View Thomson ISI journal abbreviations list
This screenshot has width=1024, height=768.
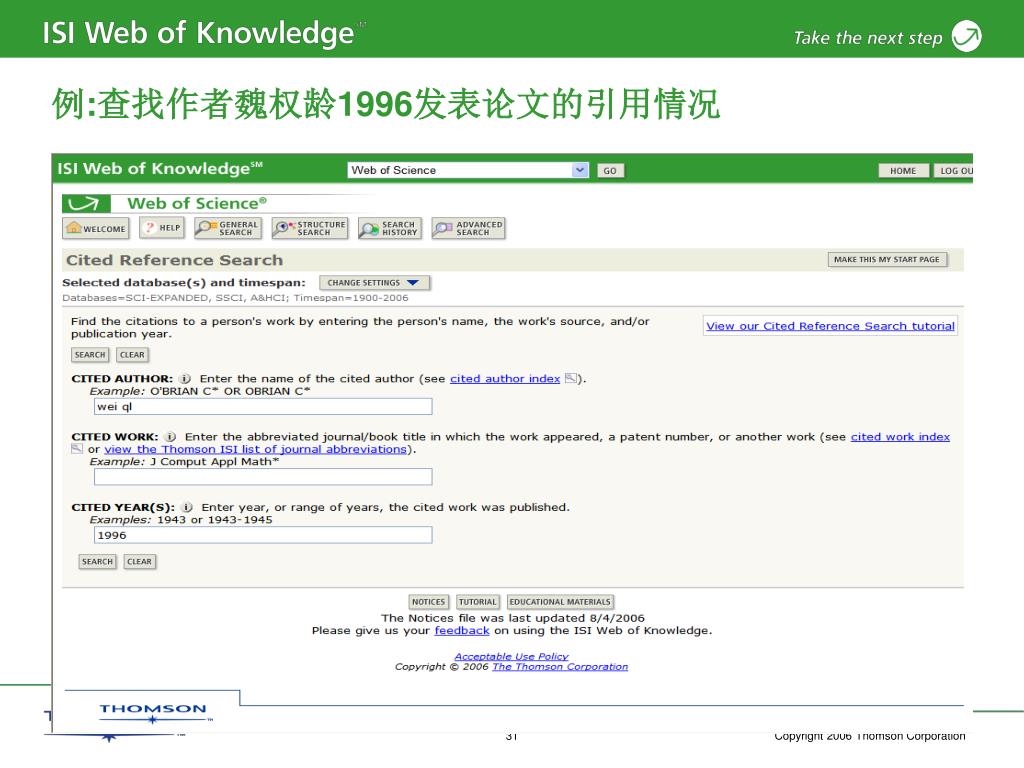tap(255, 449)
